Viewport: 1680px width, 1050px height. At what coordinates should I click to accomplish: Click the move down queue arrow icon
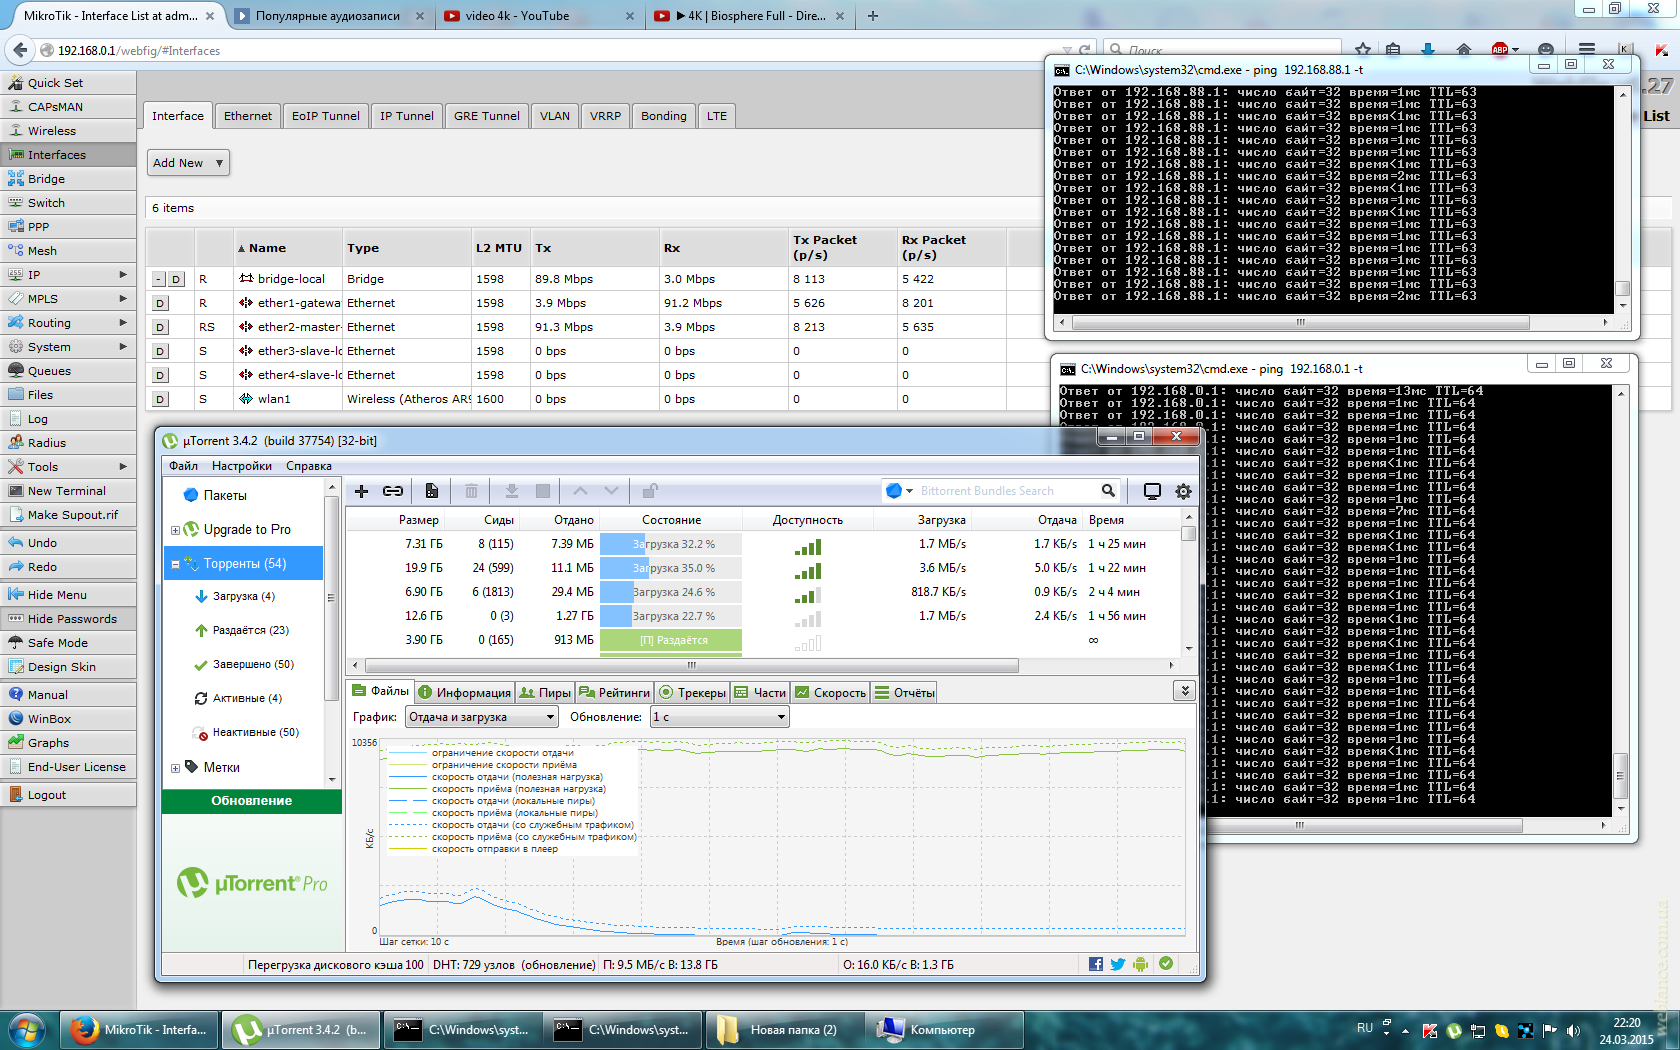(x=611, y=491)
